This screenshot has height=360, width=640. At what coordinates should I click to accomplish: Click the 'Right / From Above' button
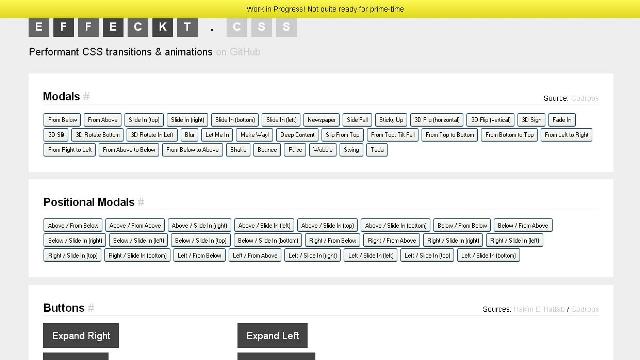click(392, 240)
